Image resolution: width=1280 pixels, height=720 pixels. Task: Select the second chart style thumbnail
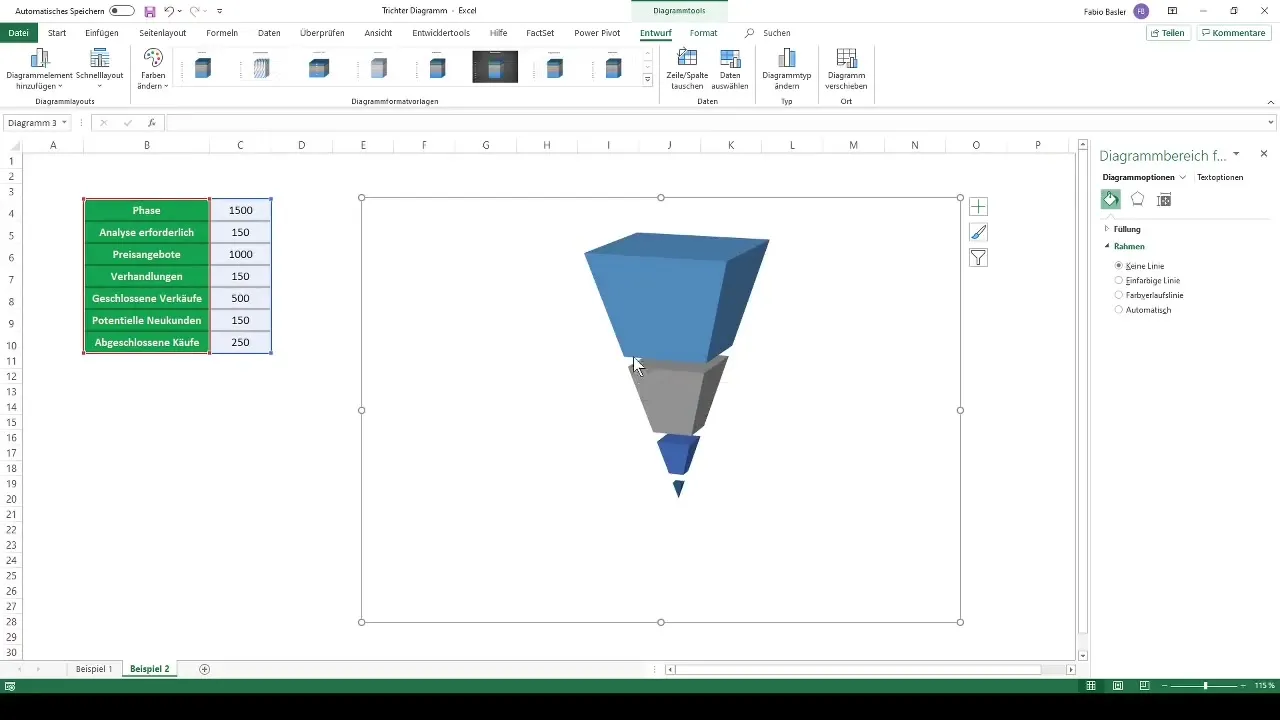coord(261,67)
